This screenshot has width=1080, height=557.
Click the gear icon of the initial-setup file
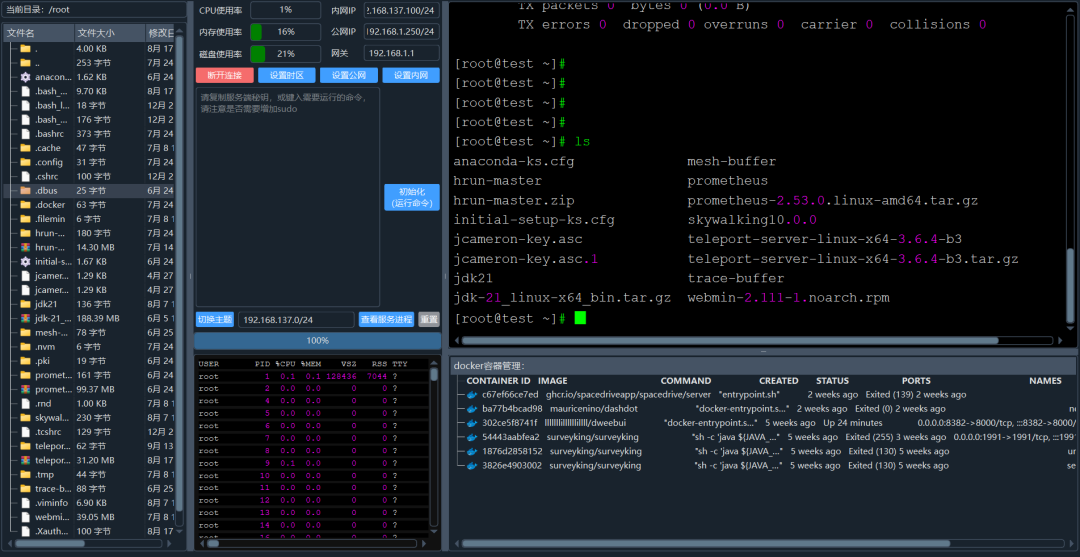pos(25,262)
